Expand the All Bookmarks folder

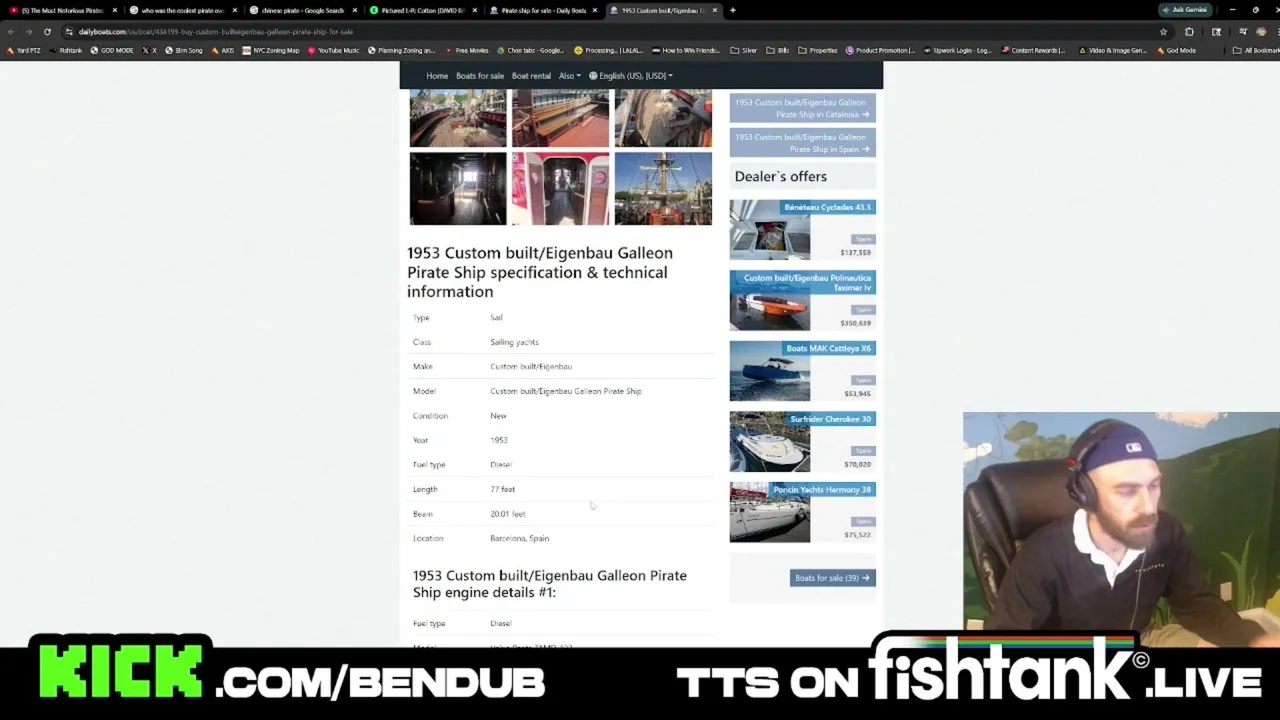[x=1255, y=50]
